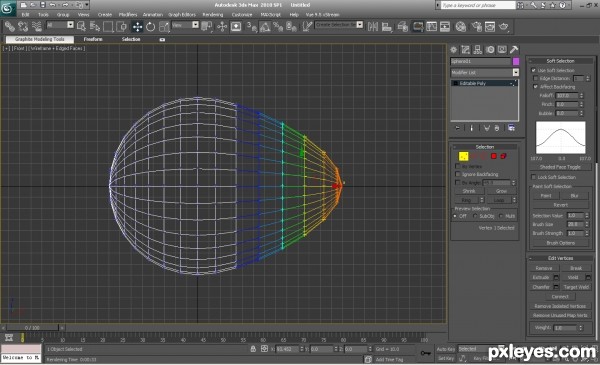Screen dimensions: 600x365
Task: Adjust the Brush Size spinner arrows
Action: [x=587, y=225]
